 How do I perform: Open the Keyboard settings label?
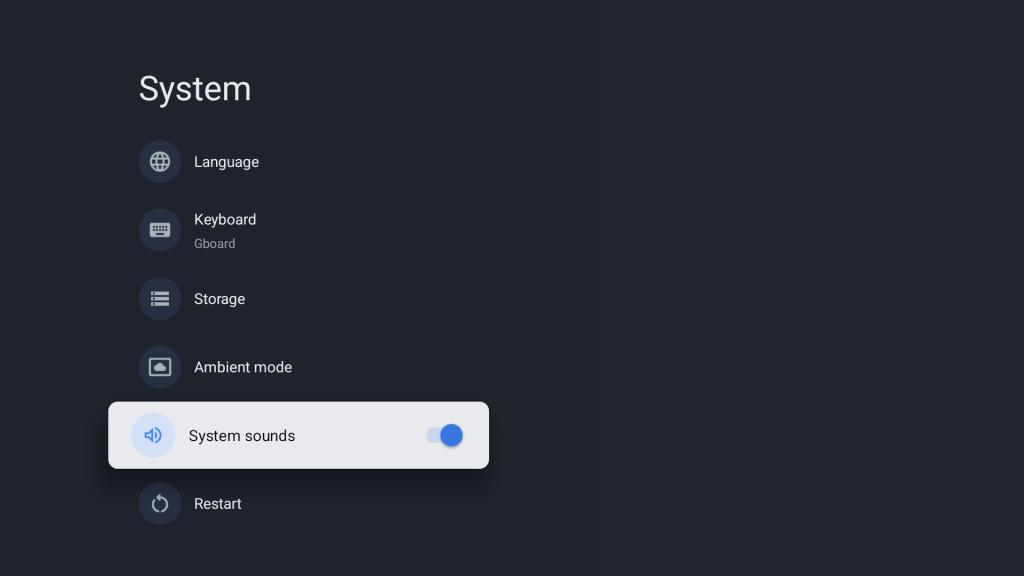(x=225, y=220)
